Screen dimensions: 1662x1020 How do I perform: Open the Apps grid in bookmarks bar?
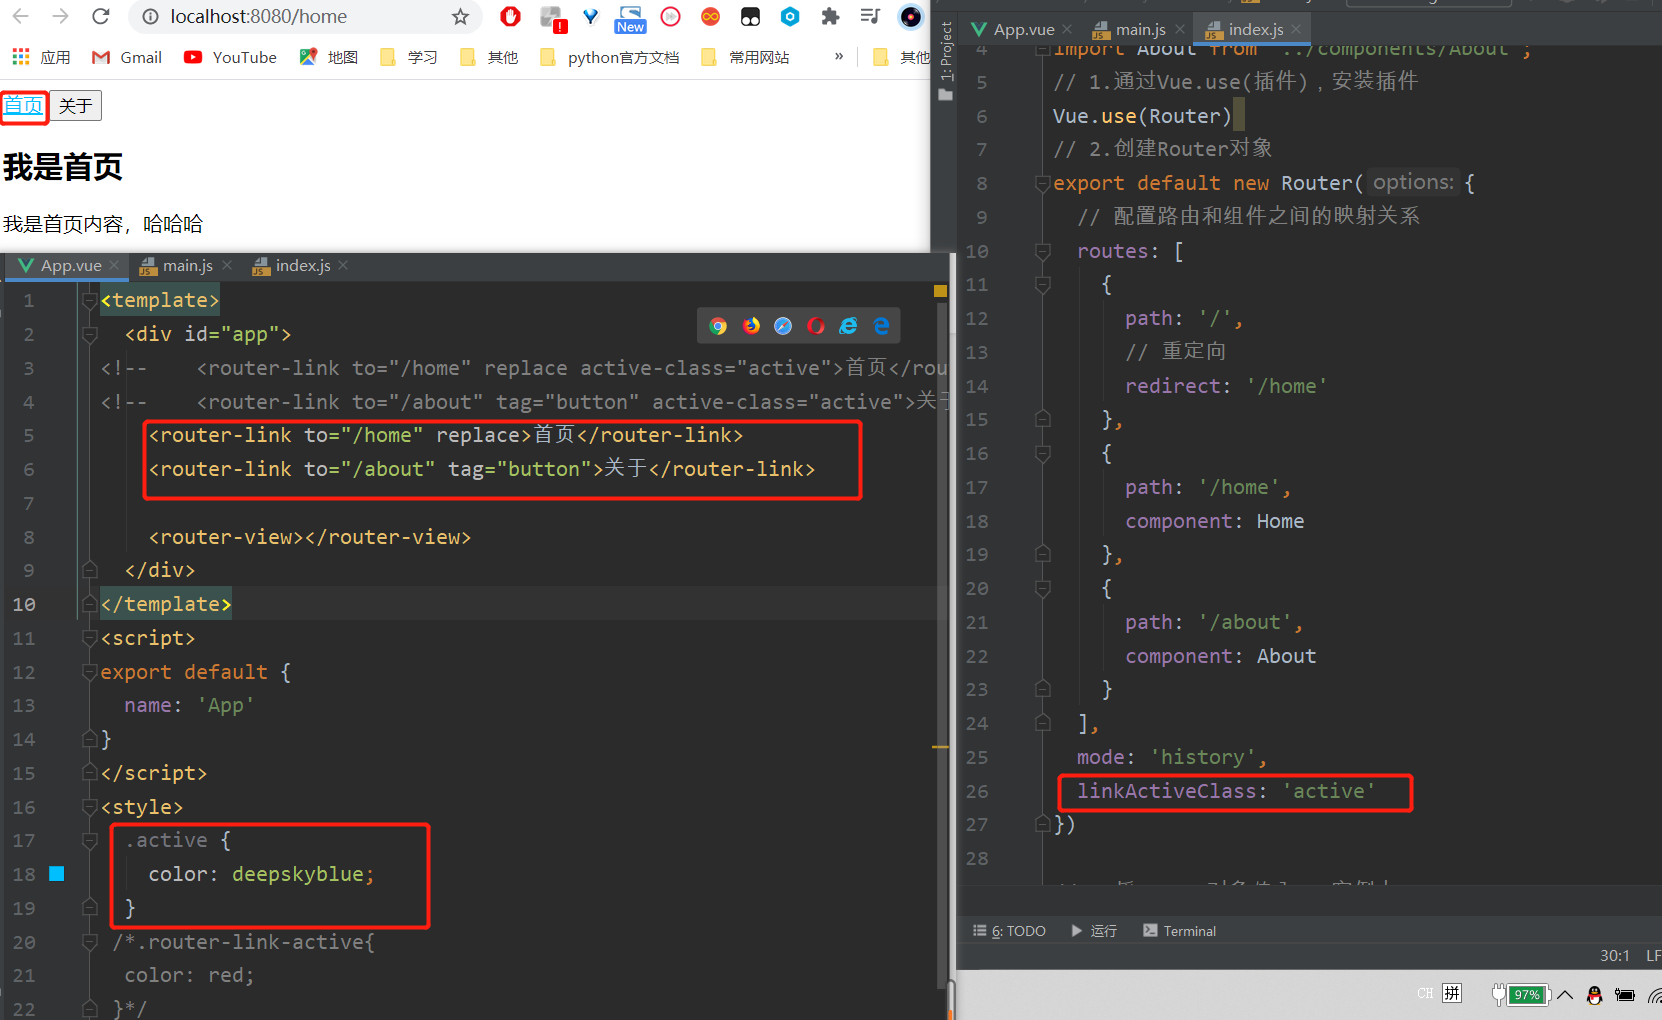(x=21, y=57)
